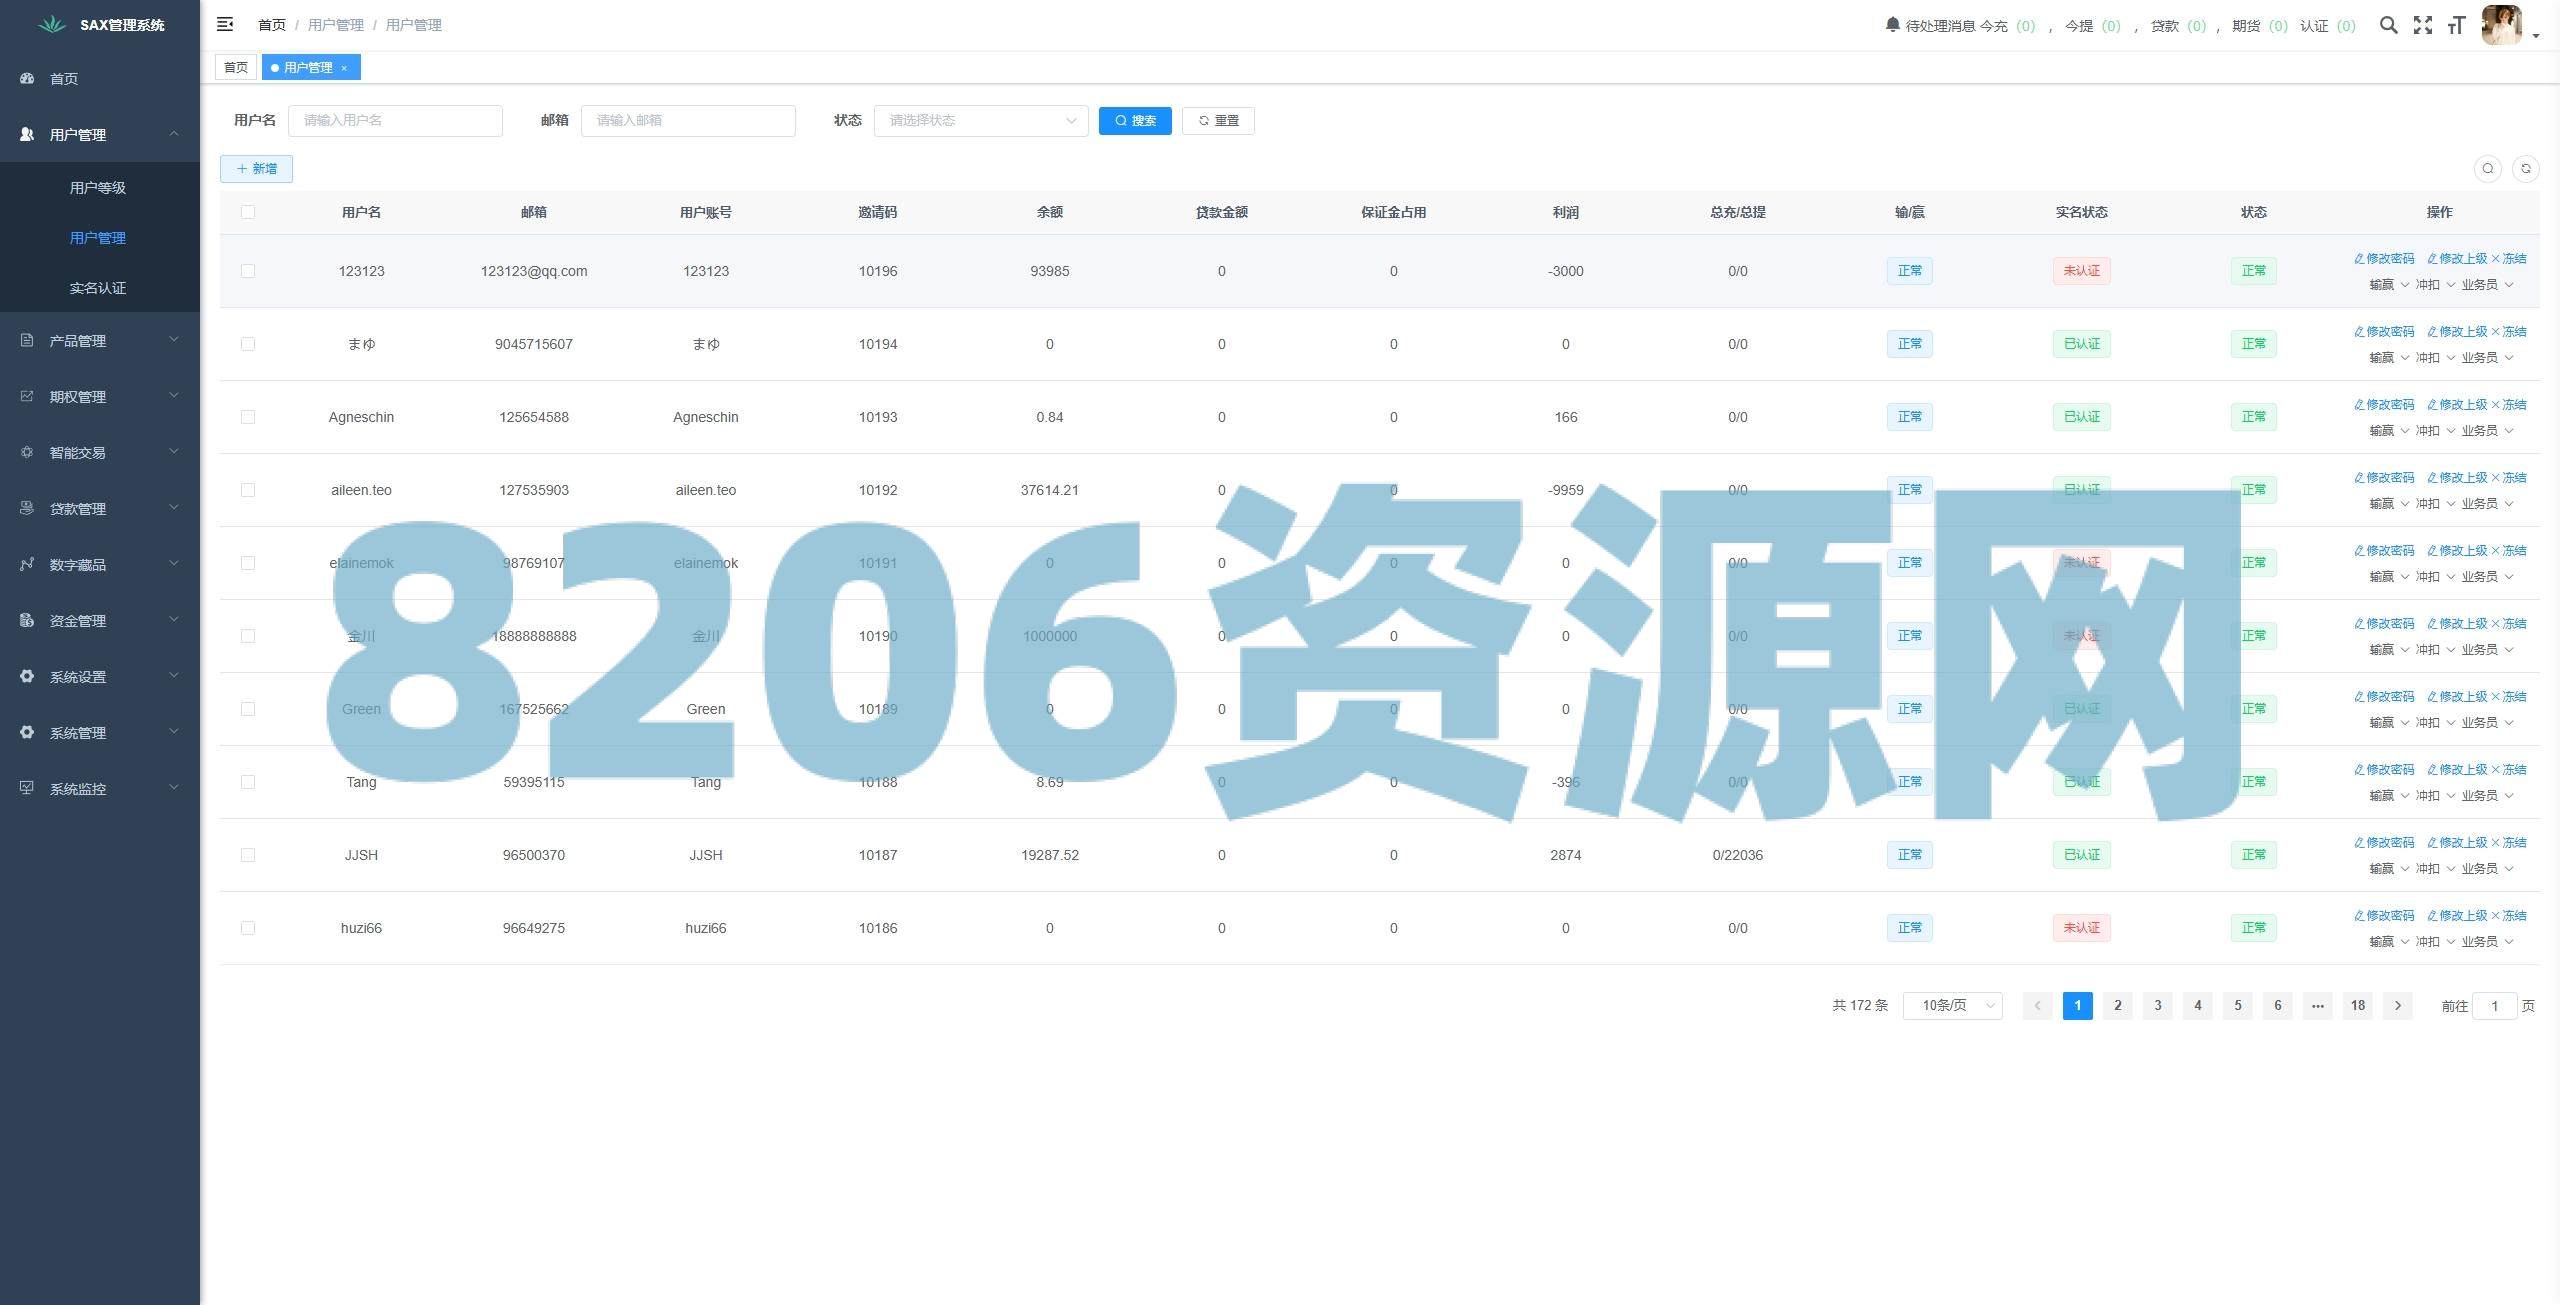Switch to the 首页 tab
The width and height of the screenshot is (2560, 1305).
coord(236,67)
